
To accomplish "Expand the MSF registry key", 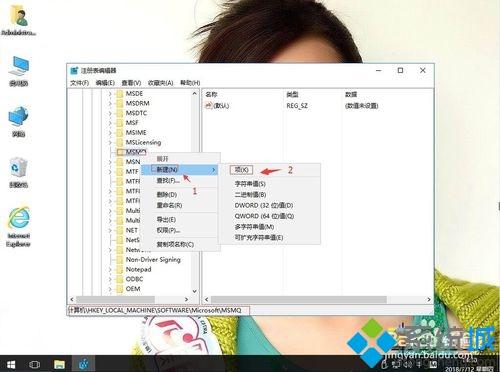I will [x=110, y=123].
